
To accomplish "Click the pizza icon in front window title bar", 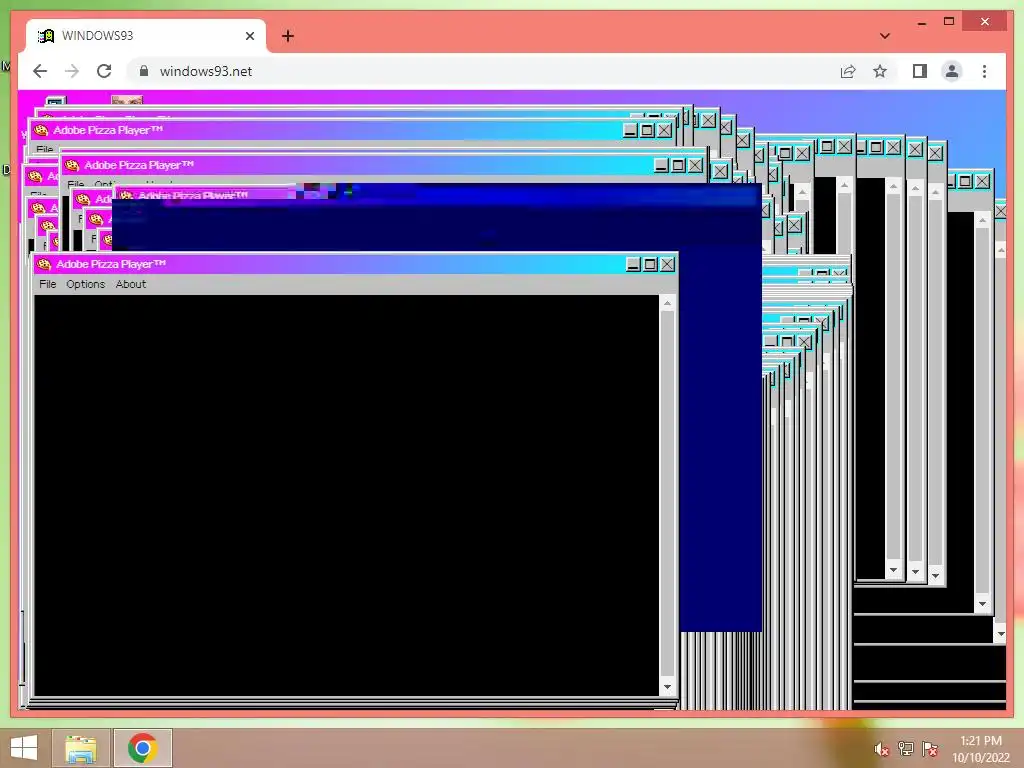I will pyautogui.click(x=44, y=264).
